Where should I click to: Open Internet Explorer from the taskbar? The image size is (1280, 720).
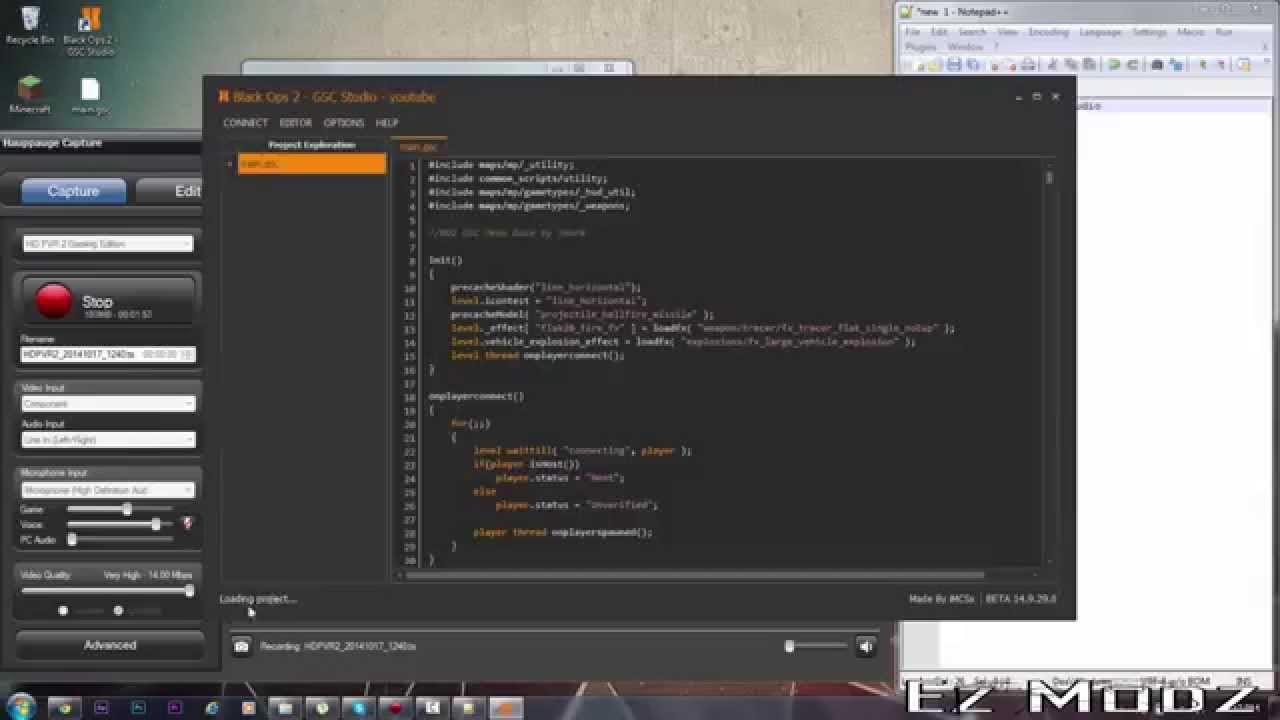tap(212, 707)
